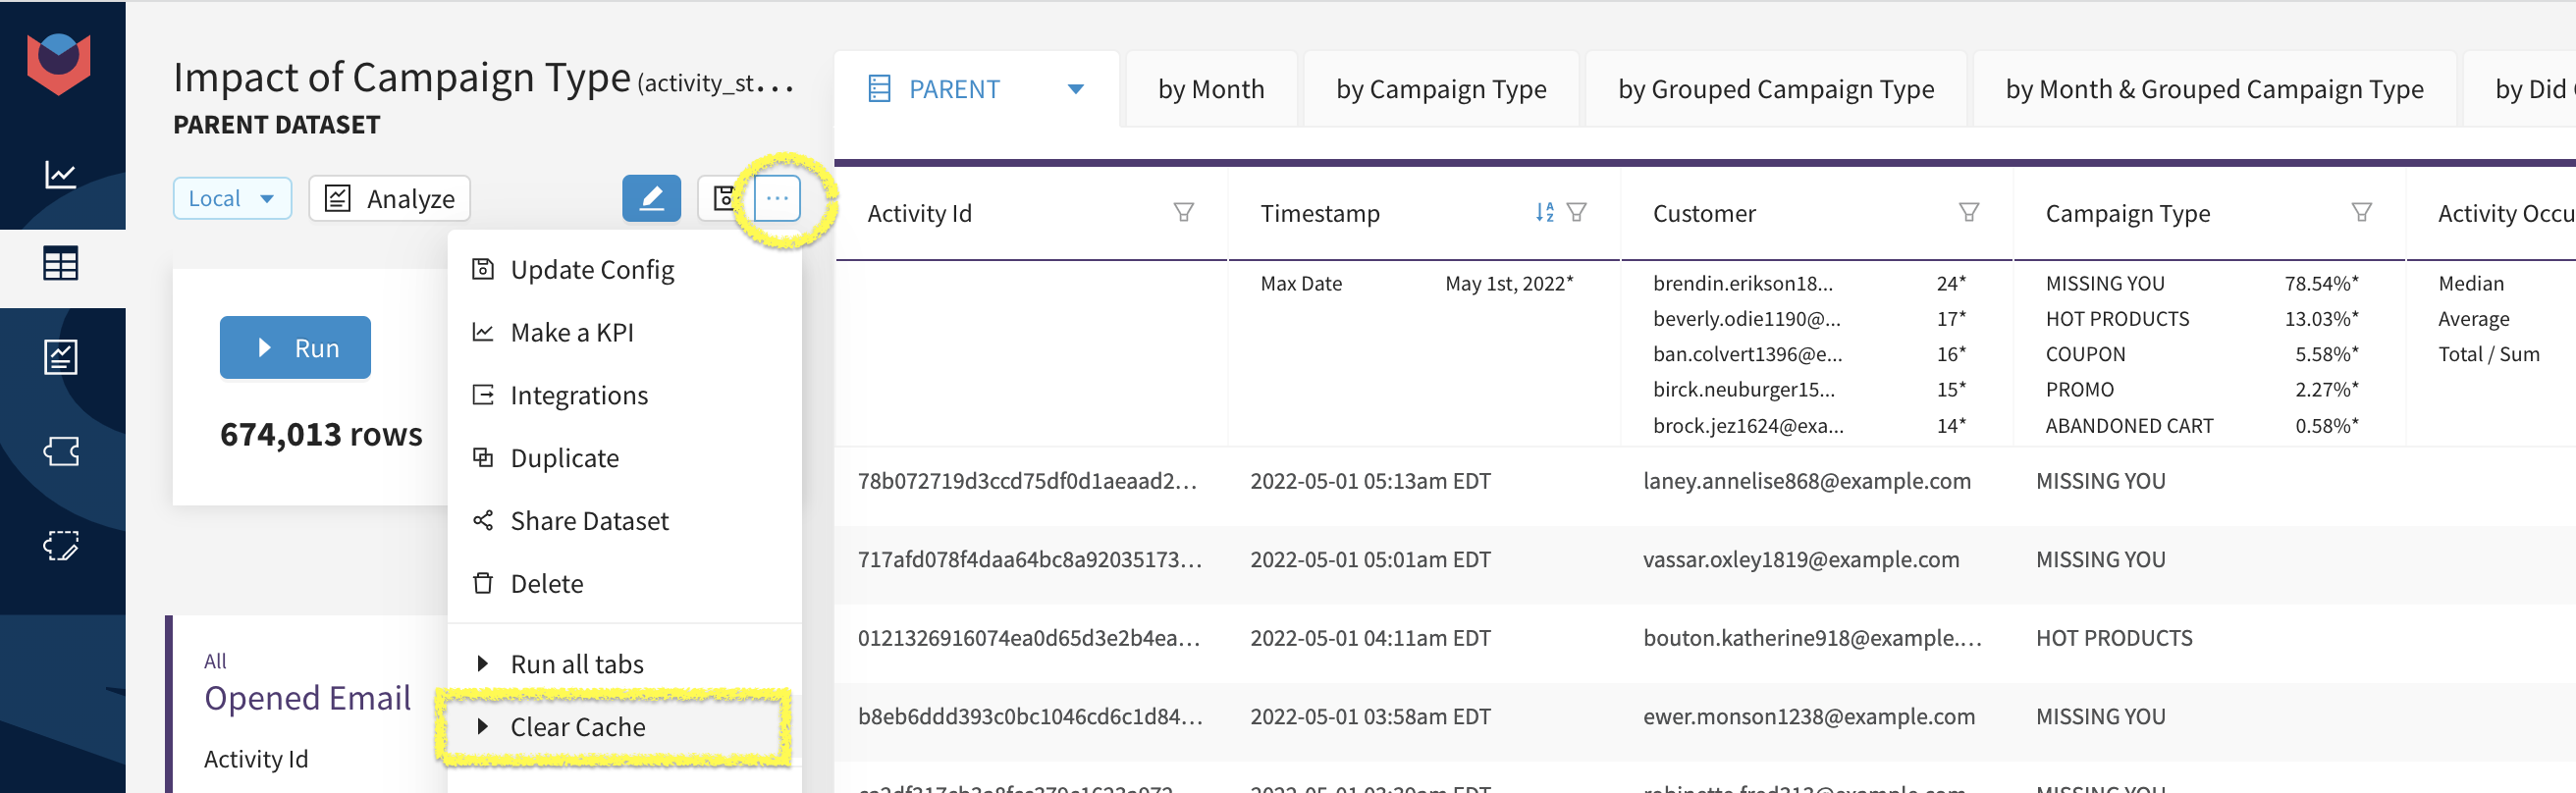Open the Narratives report sidebar icon

pos(61,357)
